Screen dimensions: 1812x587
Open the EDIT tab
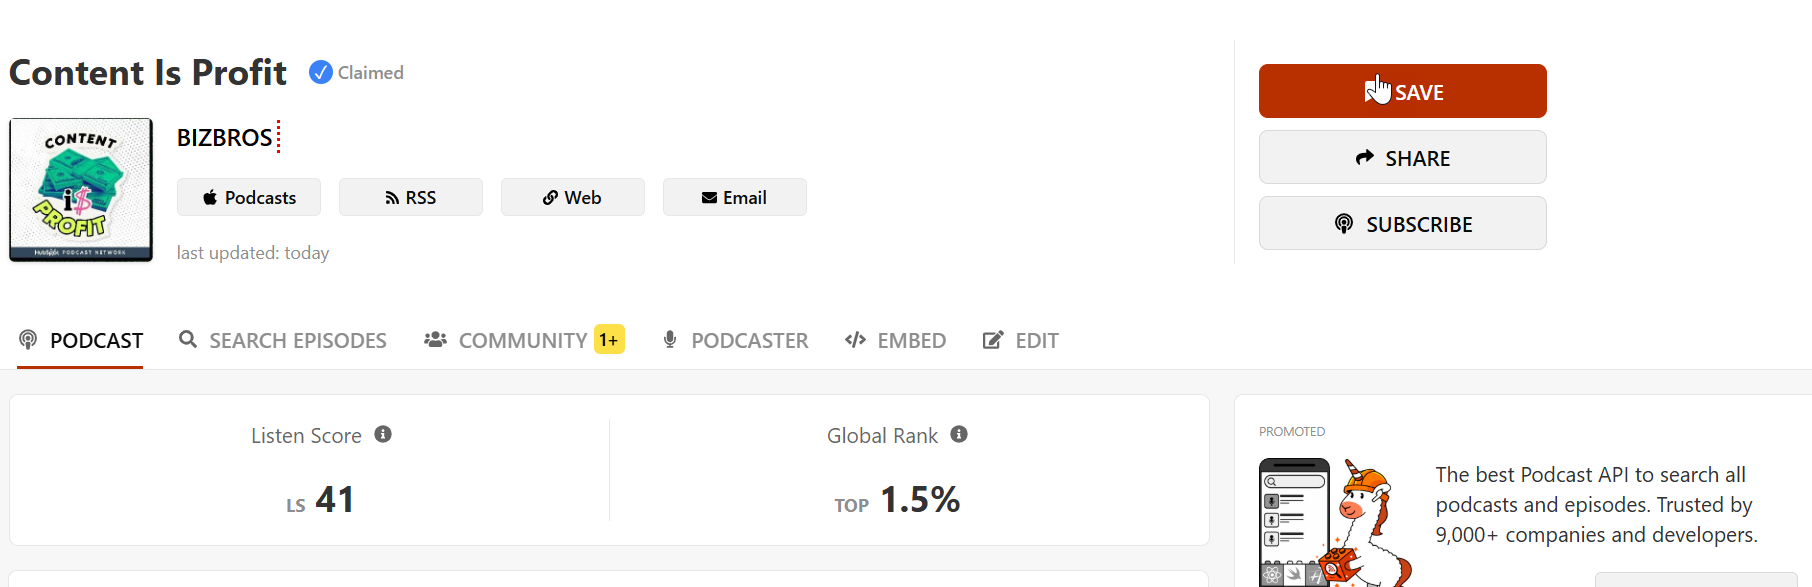(1020, 341)
